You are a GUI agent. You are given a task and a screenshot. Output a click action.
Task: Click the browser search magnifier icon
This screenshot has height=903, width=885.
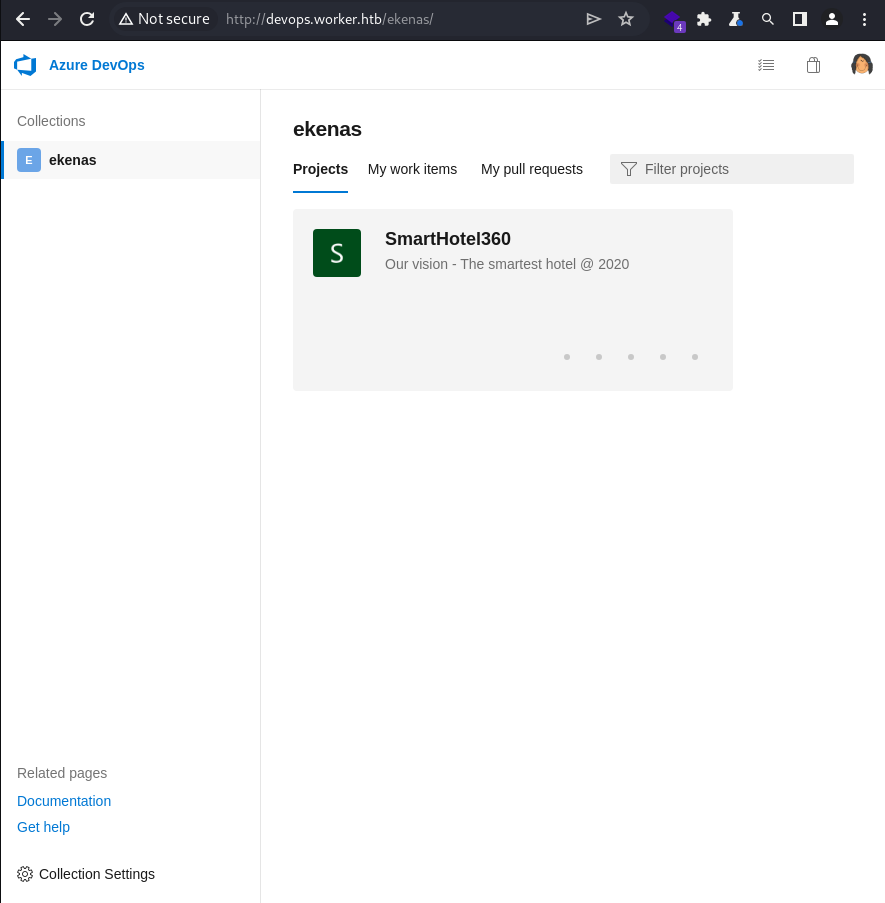768,20
